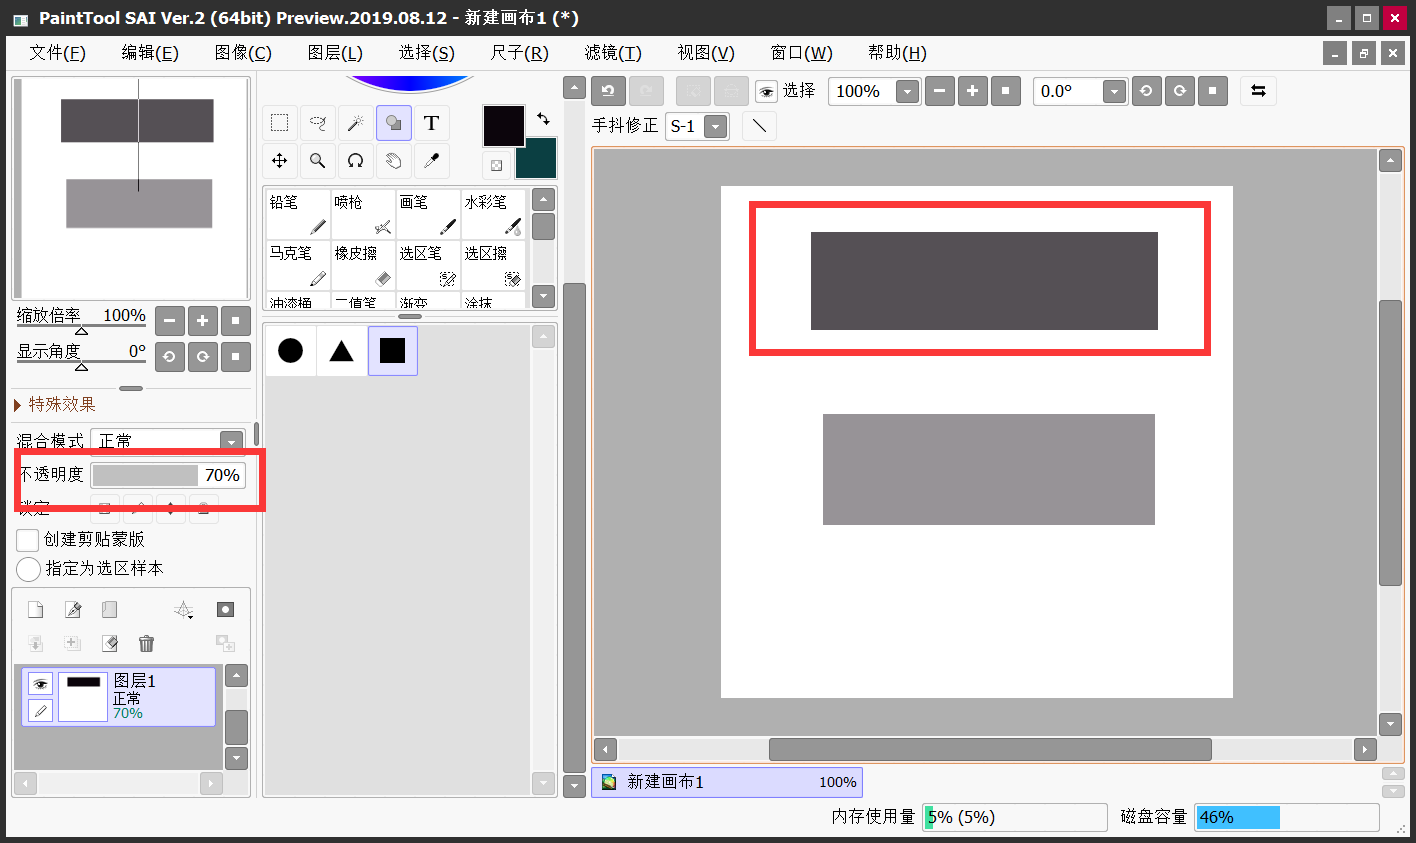
Task: Reset the navigator zoom level
Action: (236, 321)
